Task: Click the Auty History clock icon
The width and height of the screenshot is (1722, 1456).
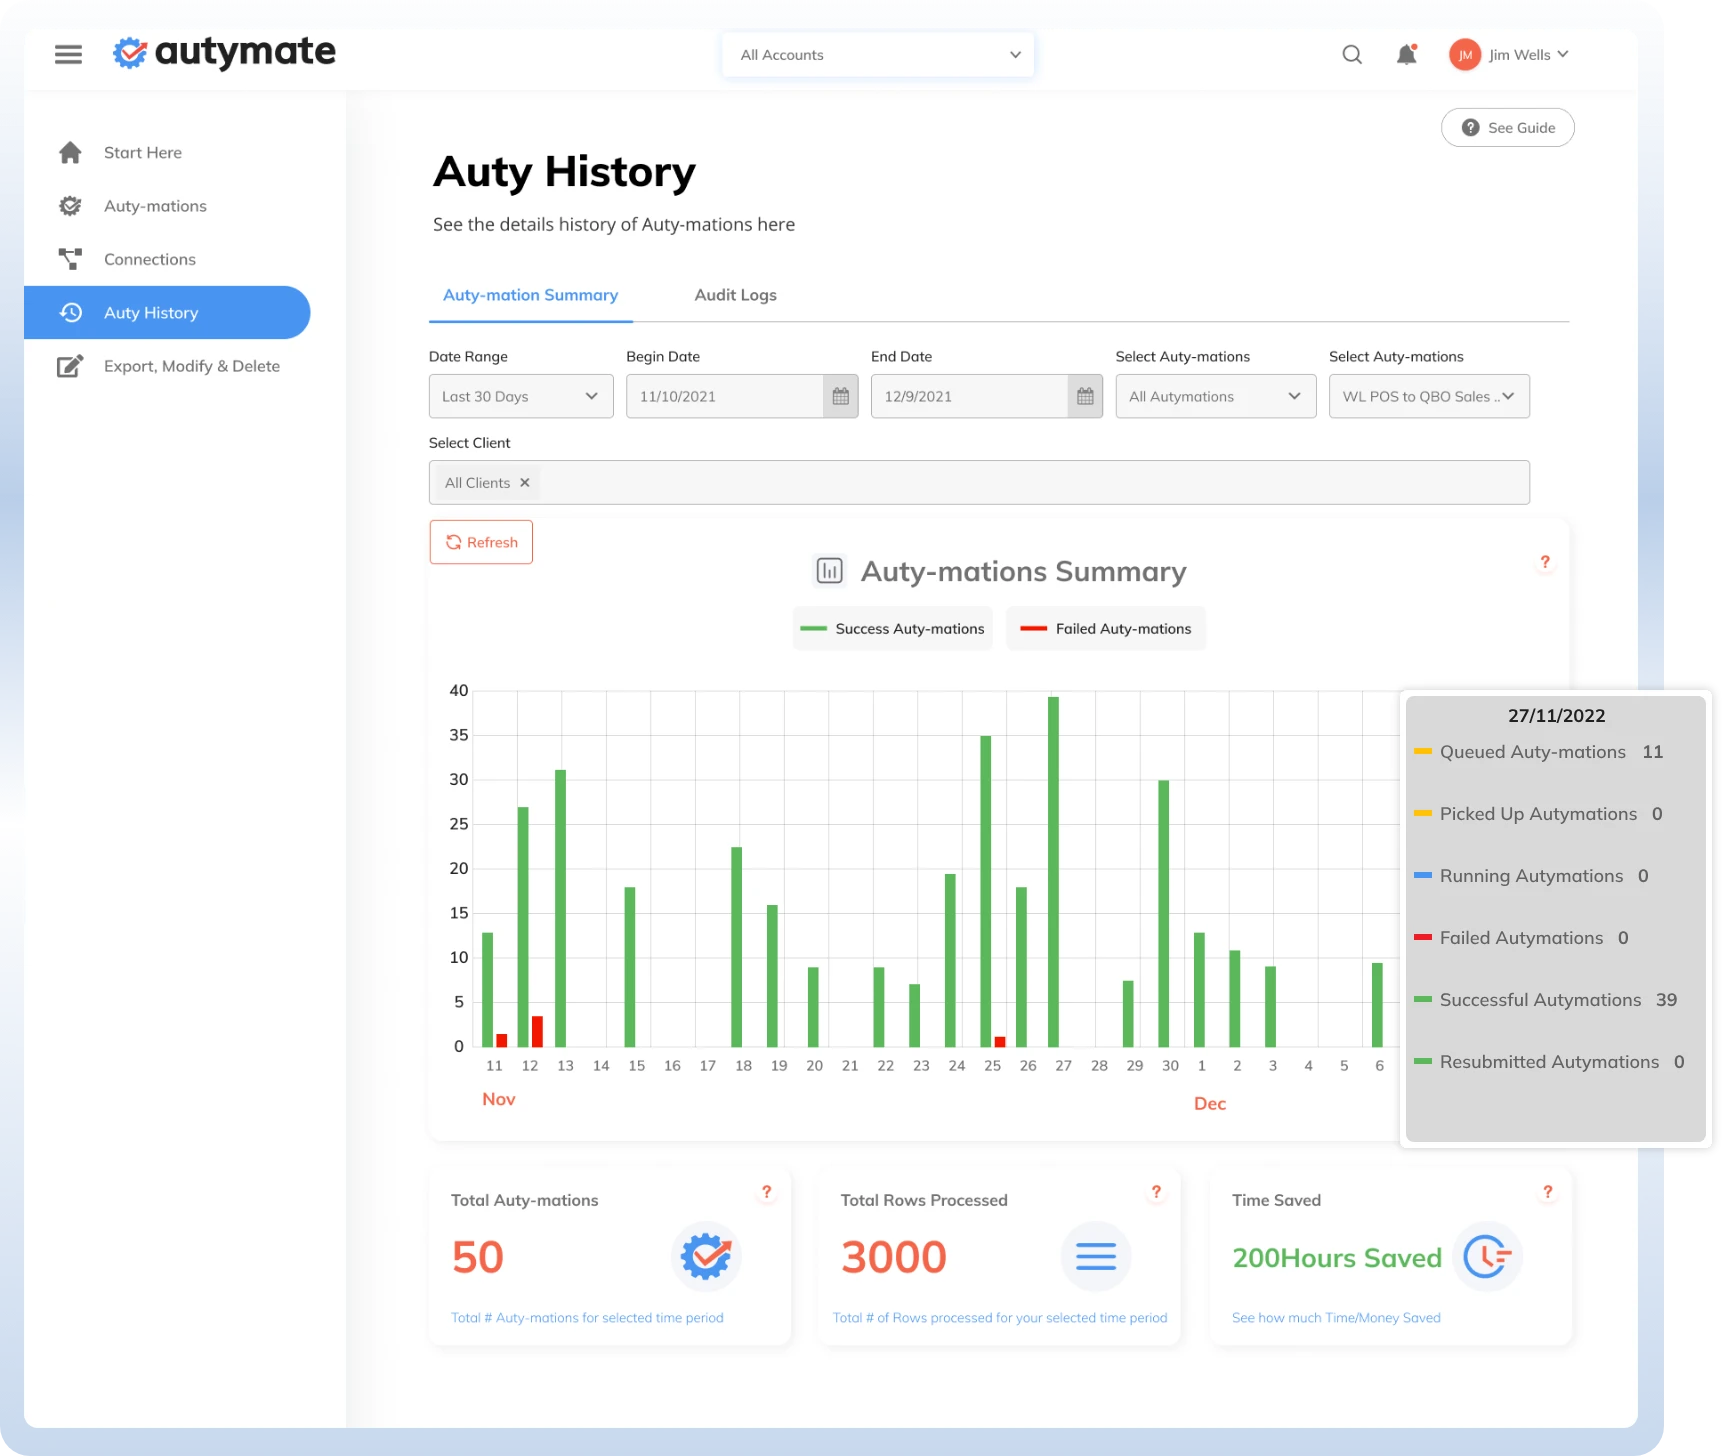Action: (x=71, y=312)
